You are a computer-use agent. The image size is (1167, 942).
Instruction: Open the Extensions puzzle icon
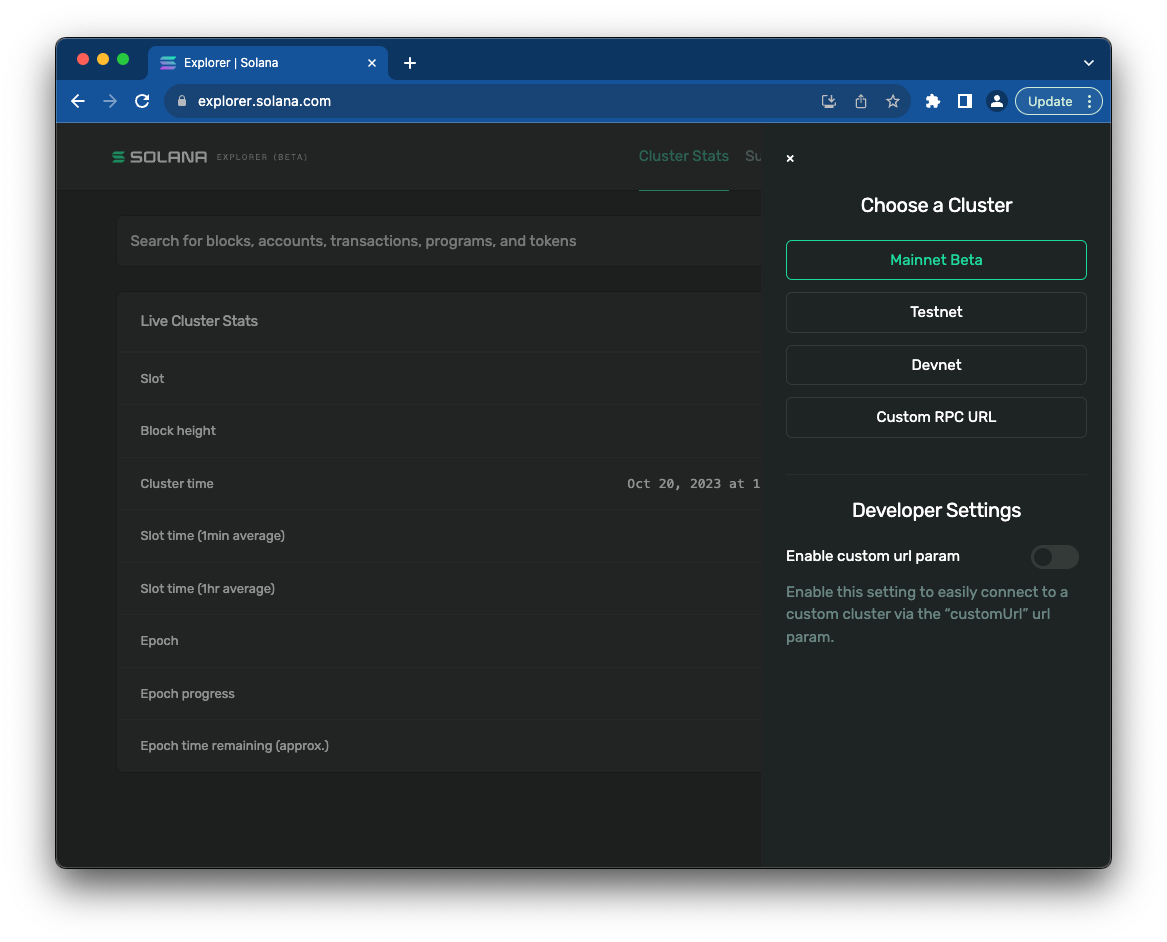(933, 101)
